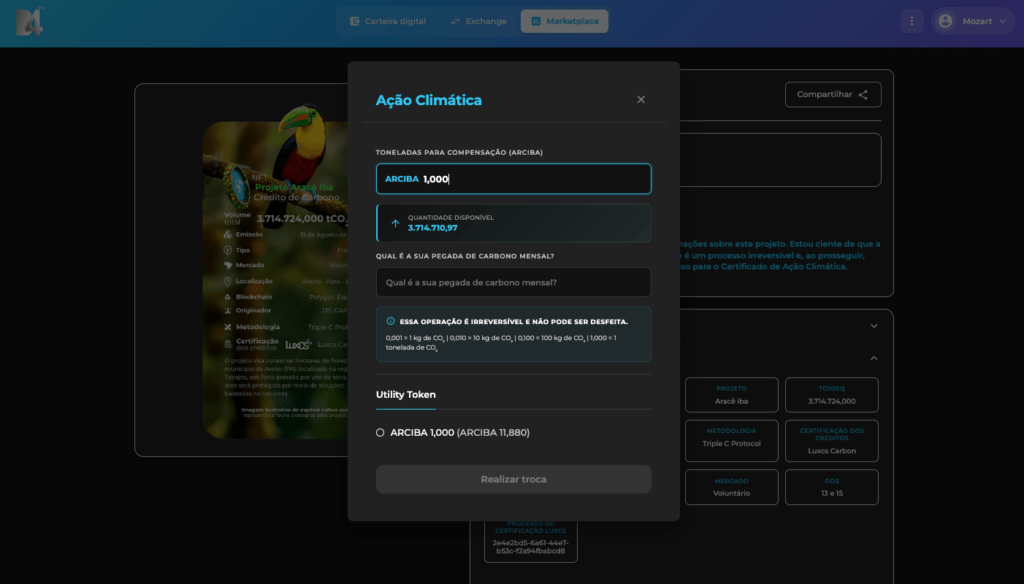Click the Mercado Voluntário card
Viewport: 1024px width, 584px height.
[x=731, y=487]
